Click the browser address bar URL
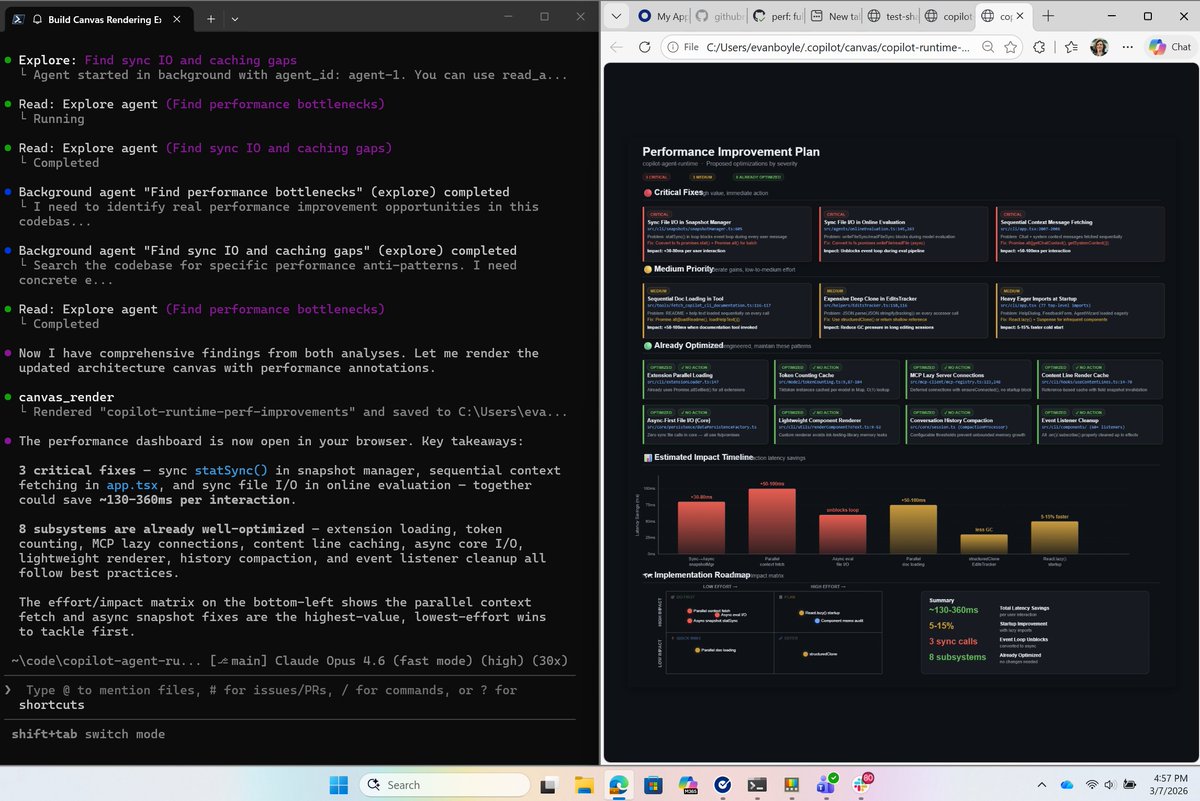The height and width of the screenshot is (801, 1200). click(x=838, y=47)
